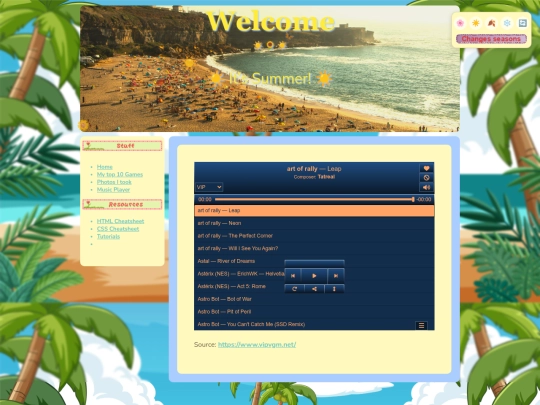Select 'art of rally — The Perfect Corner'

click(314, 236)
